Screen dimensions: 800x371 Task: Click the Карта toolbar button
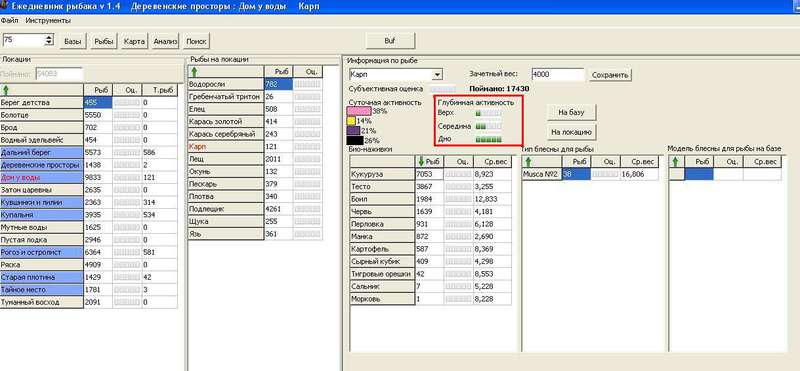pyautogui.click(x=135, y=41)
